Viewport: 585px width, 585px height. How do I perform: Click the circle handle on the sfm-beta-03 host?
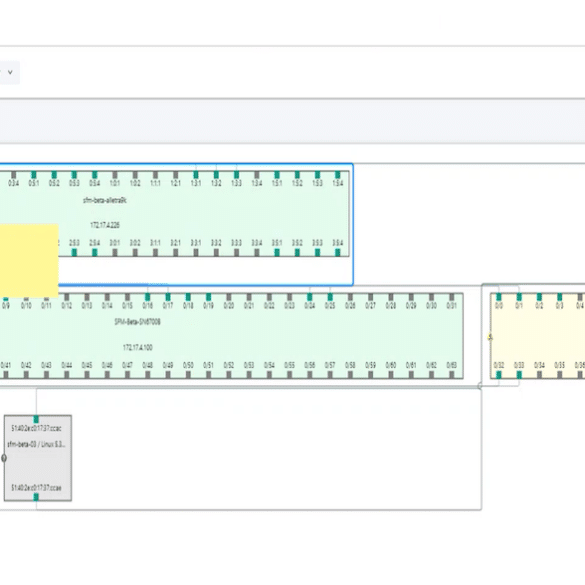point(4,458)
